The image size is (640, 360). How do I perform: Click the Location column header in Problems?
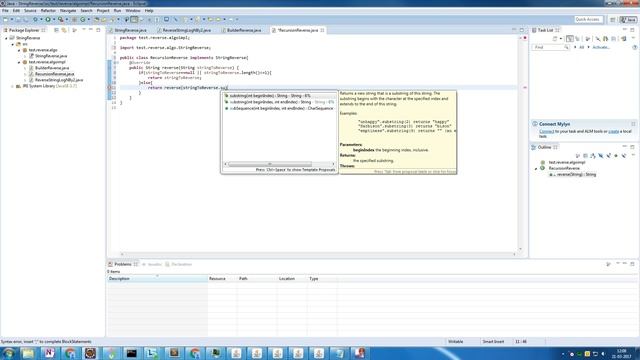click(x=291, y=279)
